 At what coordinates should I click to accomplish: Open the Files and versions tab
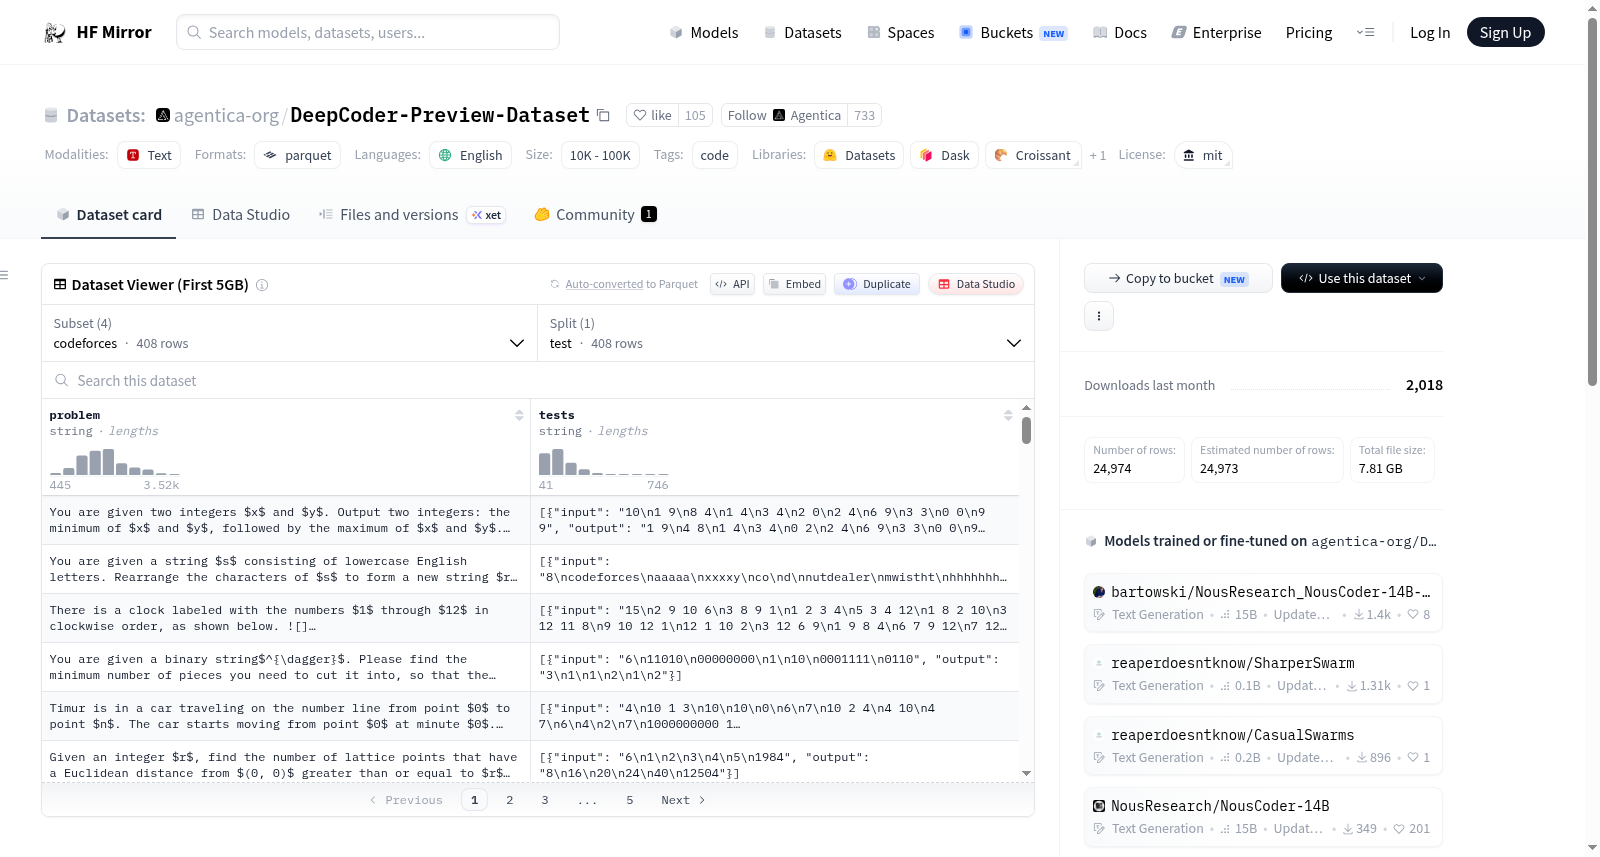(412, 215)
